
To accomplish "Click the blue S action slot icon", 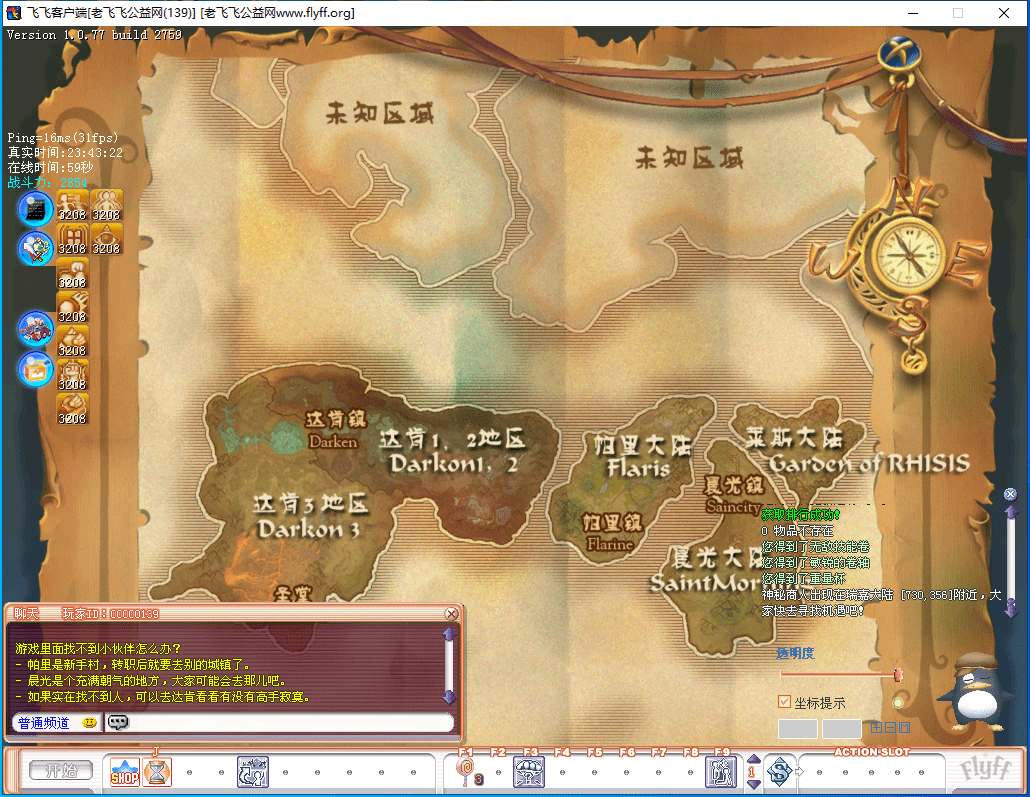I will point(780,771).
